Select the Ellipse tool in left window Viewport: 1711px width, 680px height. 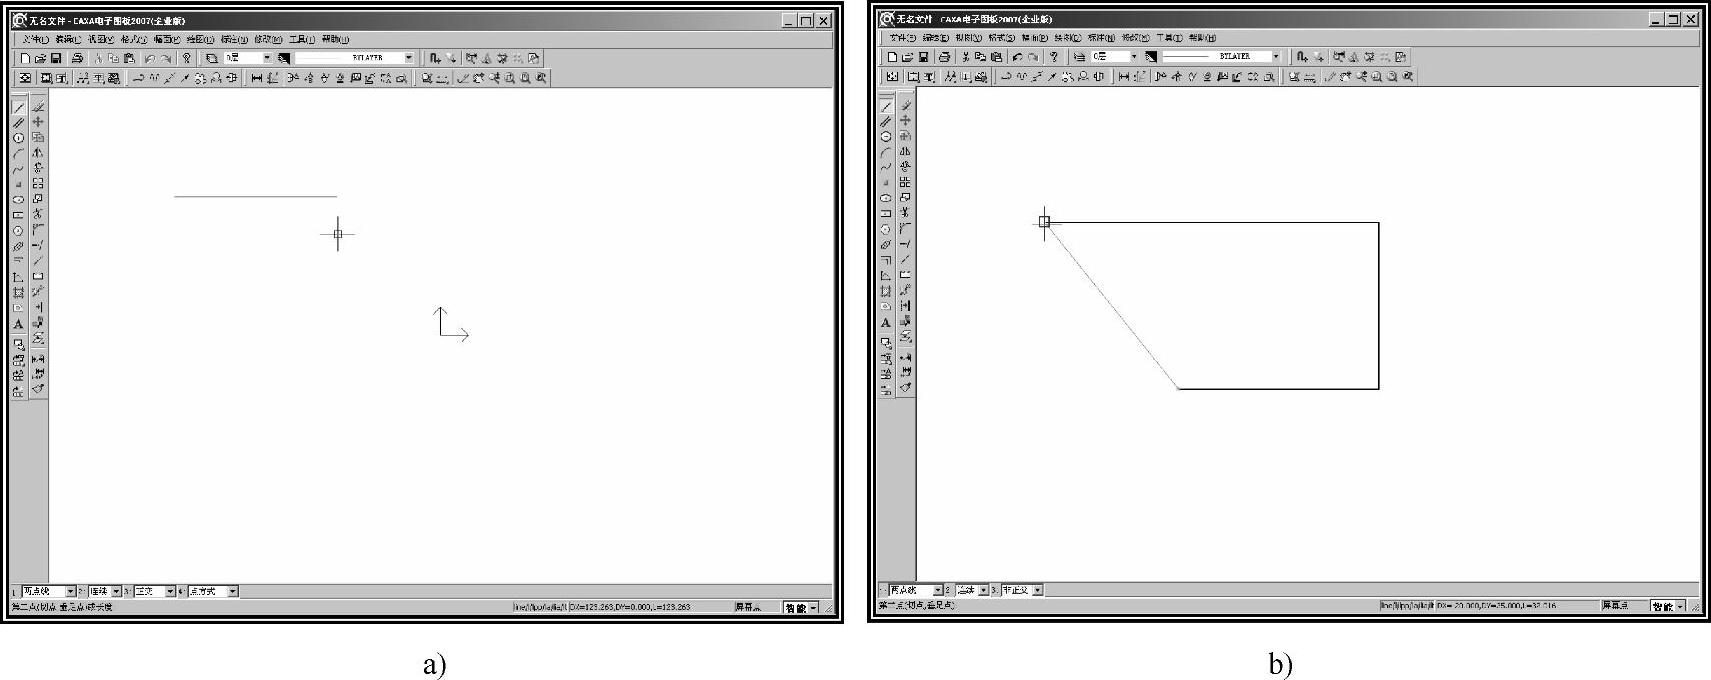(18, 199)
